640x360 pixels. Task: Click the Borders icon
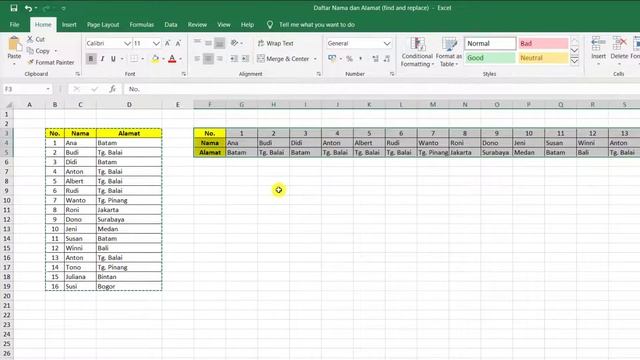pos(134,59)
